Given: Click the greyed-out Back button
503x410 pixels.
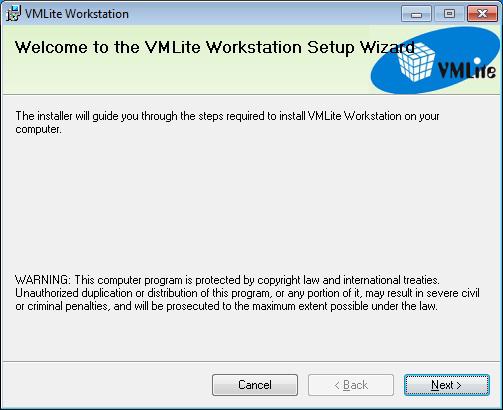Looking at the screenshot, I should pos(351,385).
